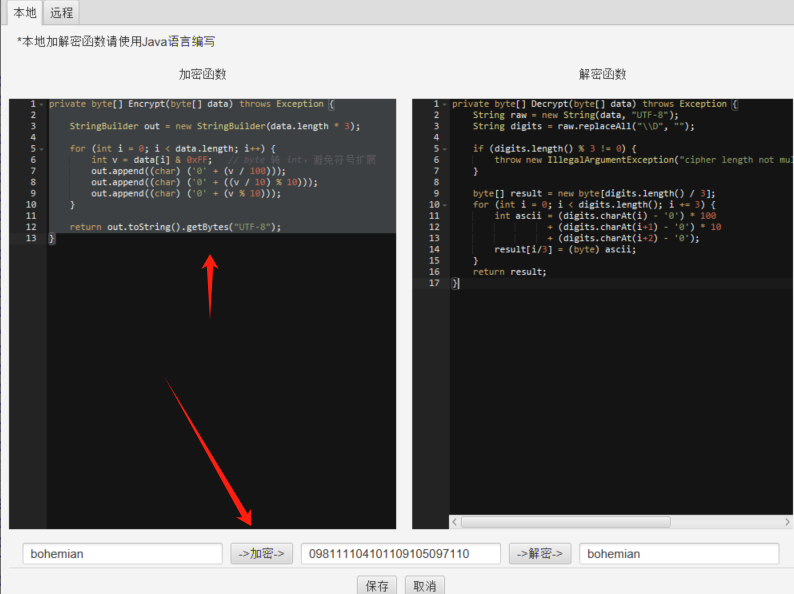
Task: Place cursor on the 'return result;' line
Action: click(x=510, y=272)
